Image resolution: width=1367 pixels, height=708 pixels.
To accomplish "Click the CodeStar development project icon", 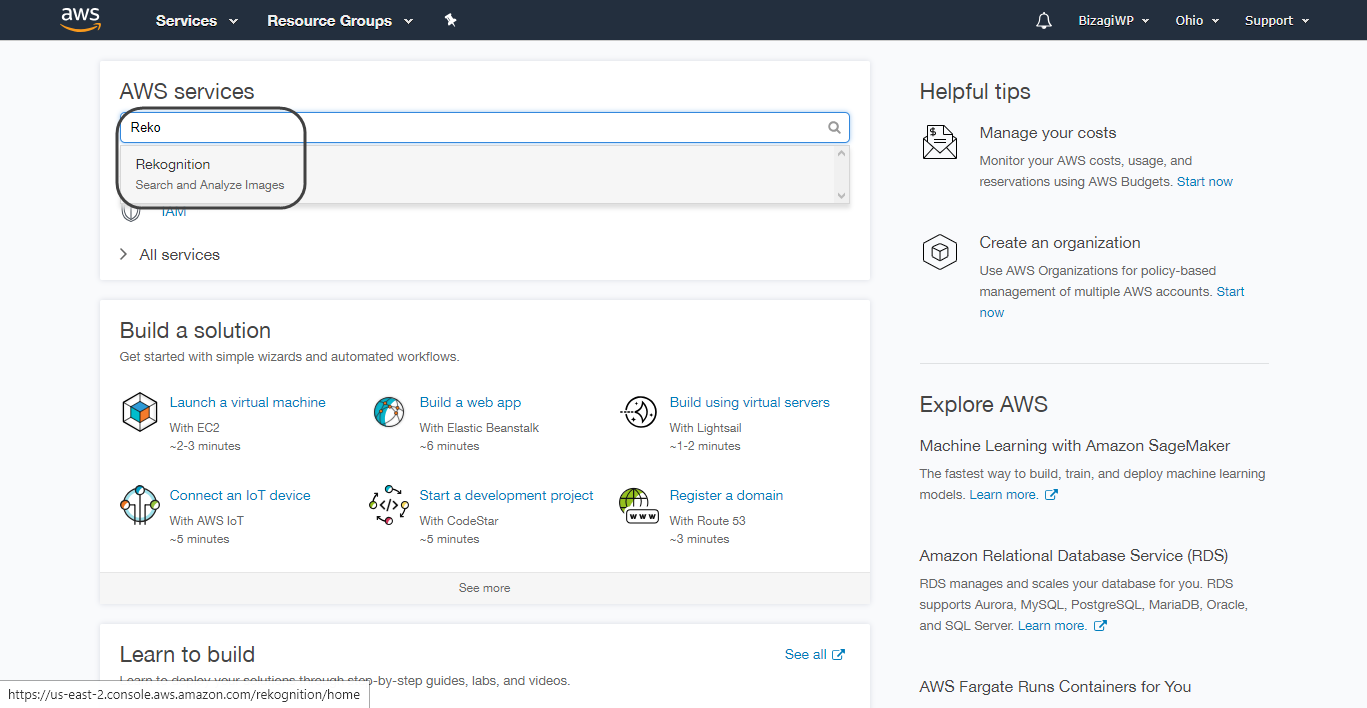I will [x=389, y=505].
